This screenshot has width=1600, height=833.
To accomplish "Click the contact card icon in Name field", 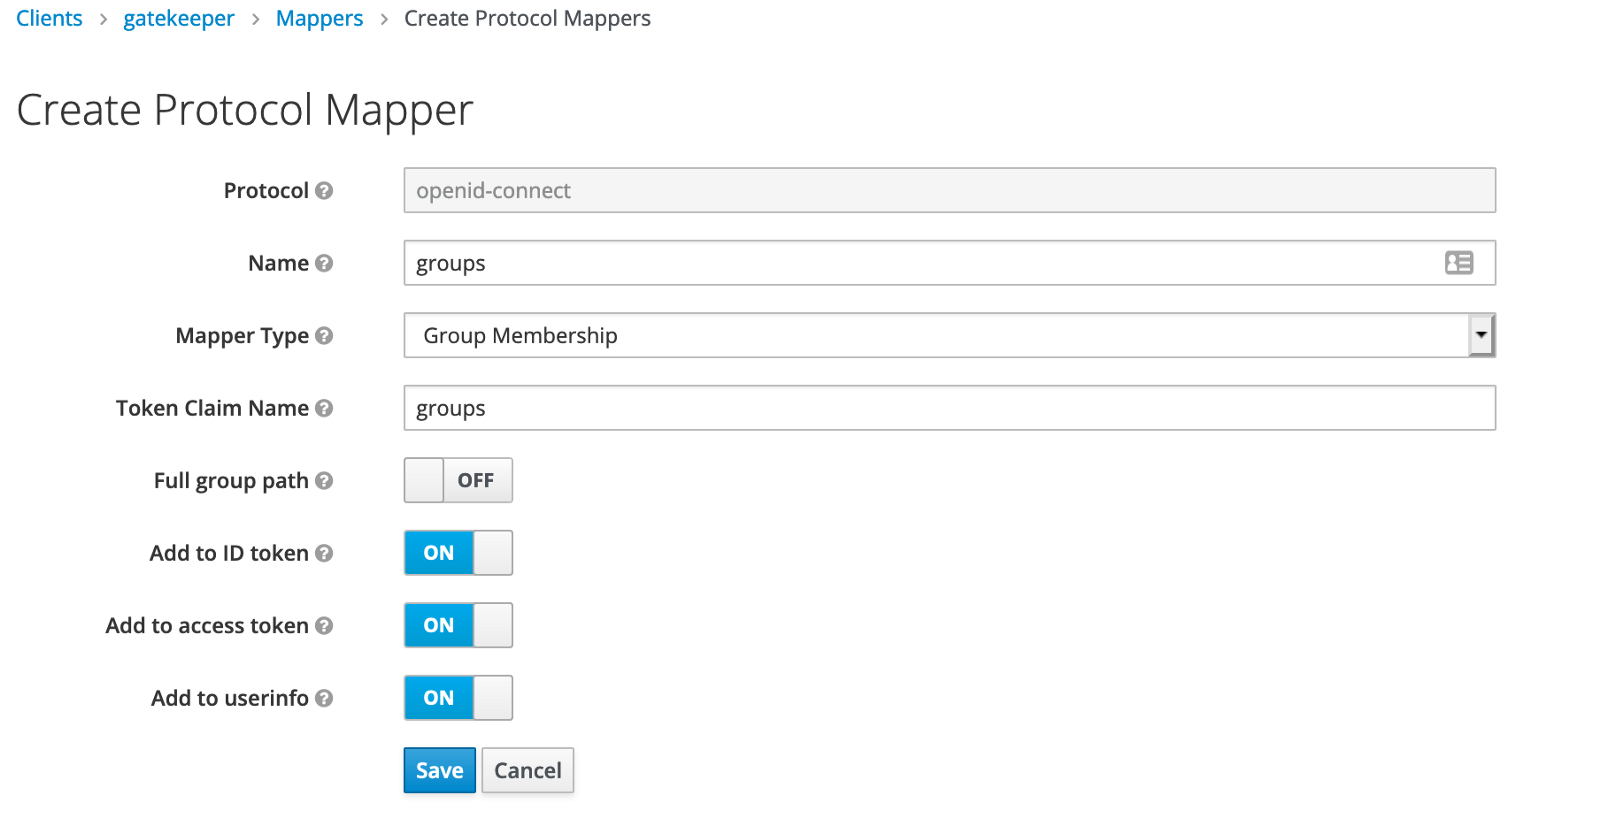I will tap(1459, 263).
